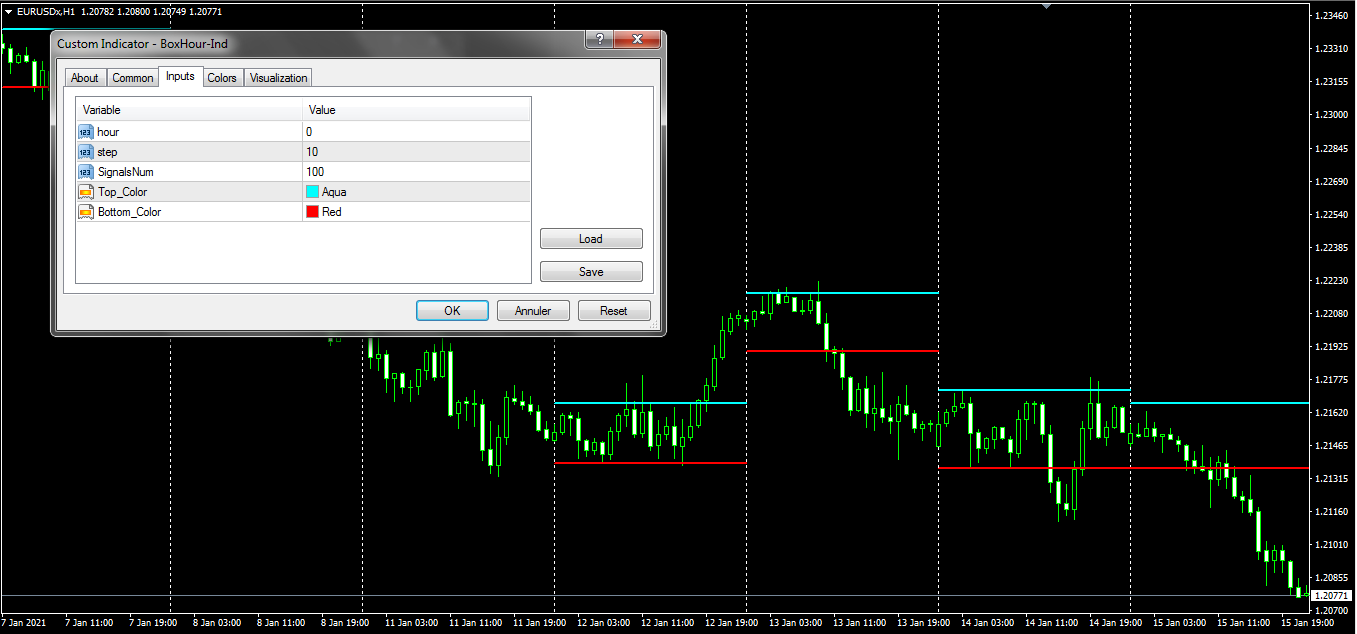Image resolution: width=1357 pixels, height=634 pixels.
Task: Select the step value 10 cell
Action: point(416,152)
